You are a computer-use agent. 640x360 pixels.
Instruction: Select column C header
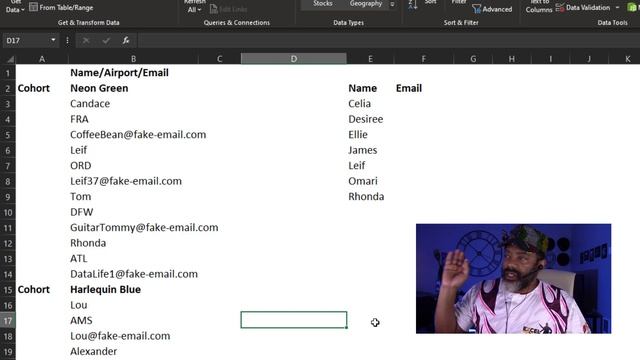(220, 59)
